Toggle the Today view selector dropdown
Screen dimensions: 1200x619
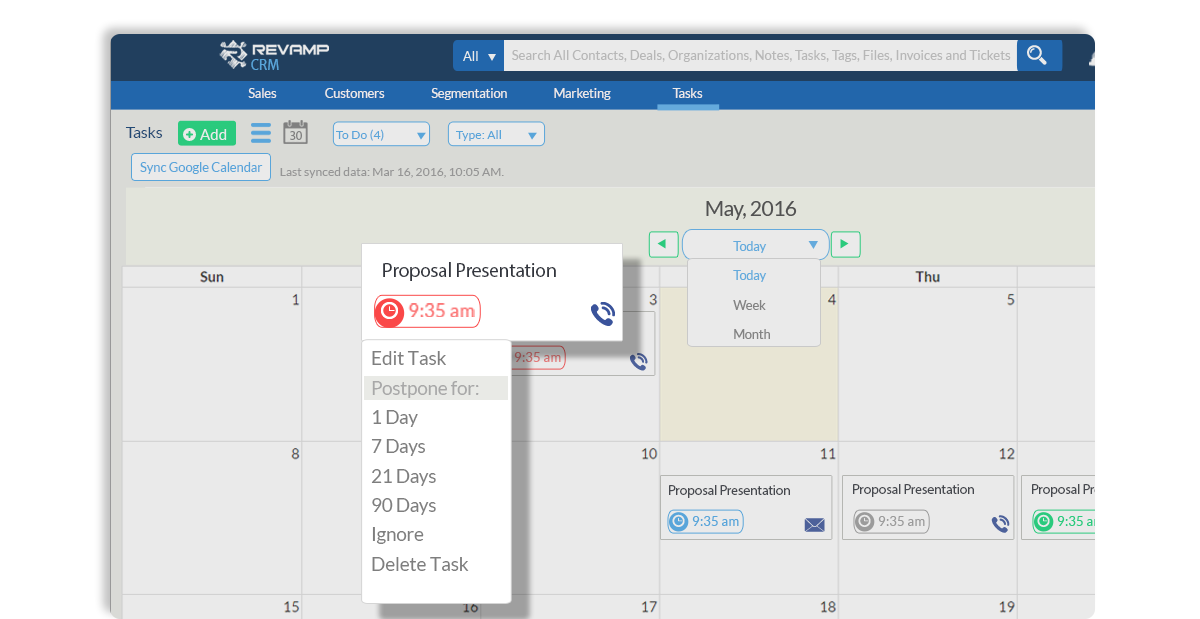755,245
